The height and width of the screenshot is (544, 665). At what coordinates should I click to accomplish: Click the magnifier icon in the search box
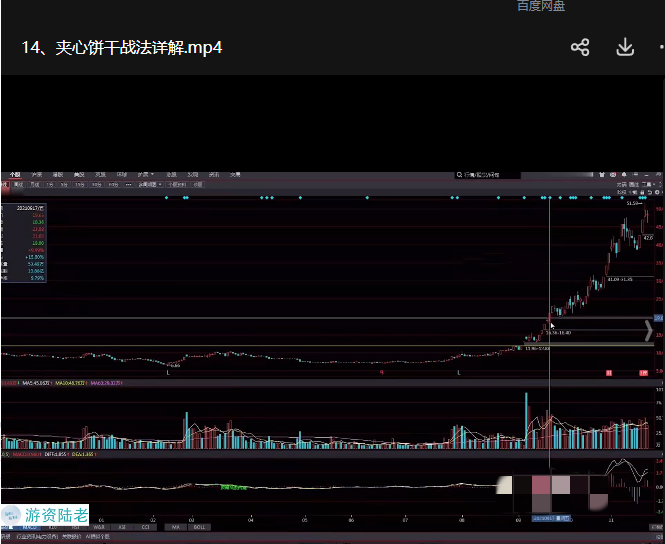[x=459, y=175]
